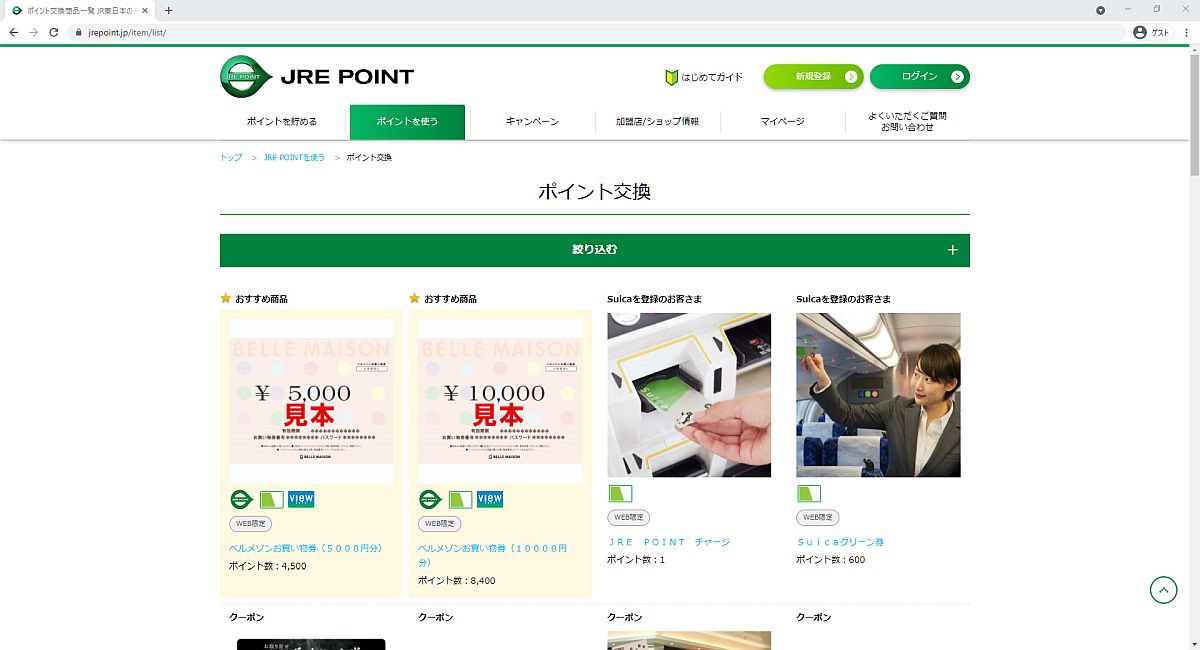This screenshot has width=1200, height=650.
Task: Click ポイント数：8,400 text
Action: click(457, 580)
